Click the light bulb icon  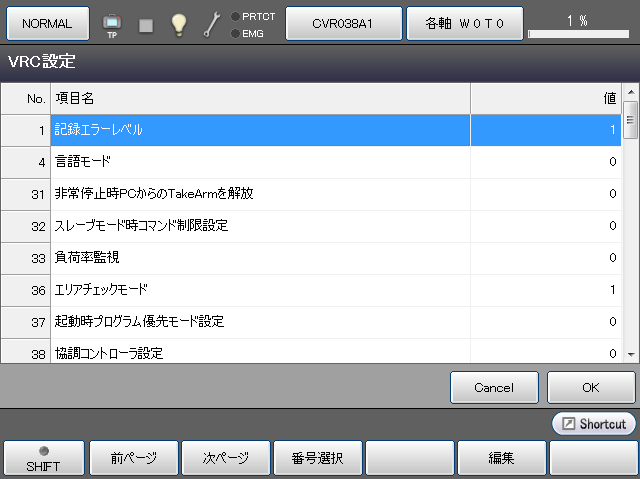179,24
